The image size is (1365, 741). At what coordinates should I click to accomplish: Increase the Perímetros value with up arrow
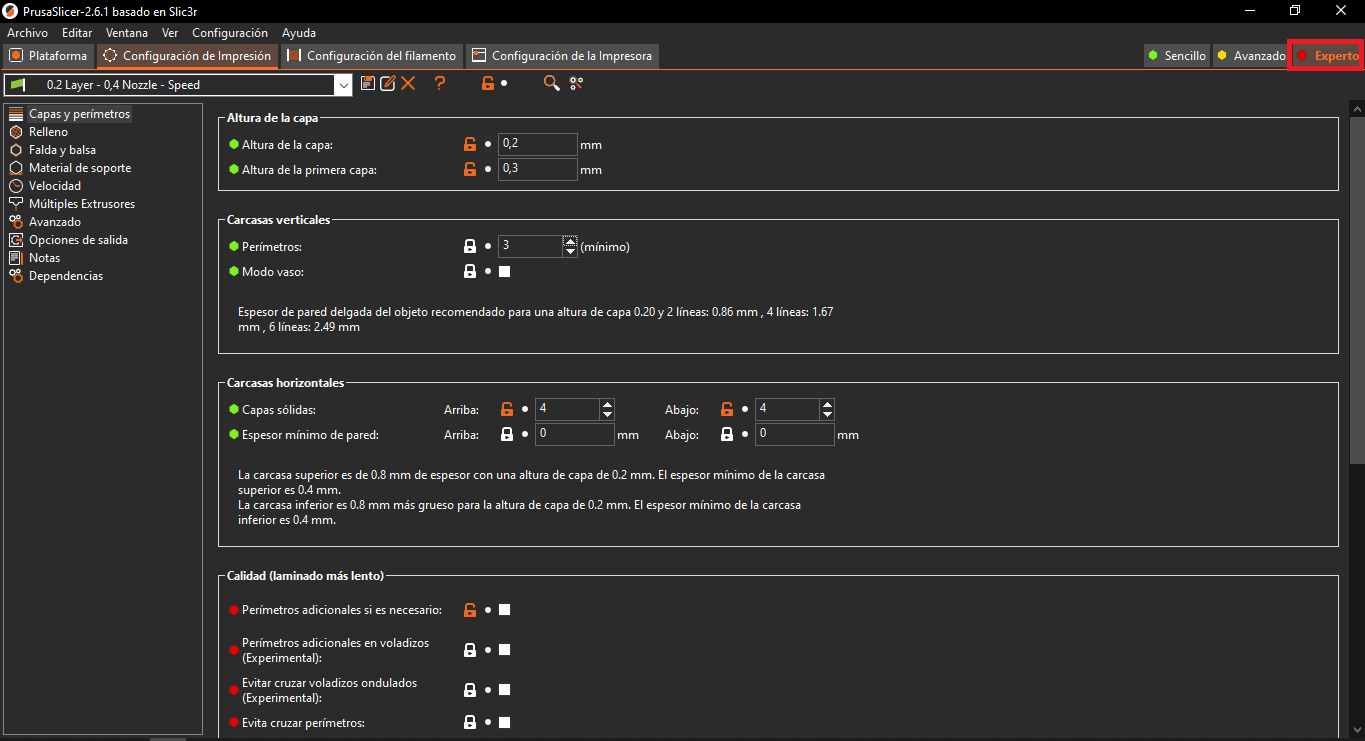coord(570,241)
